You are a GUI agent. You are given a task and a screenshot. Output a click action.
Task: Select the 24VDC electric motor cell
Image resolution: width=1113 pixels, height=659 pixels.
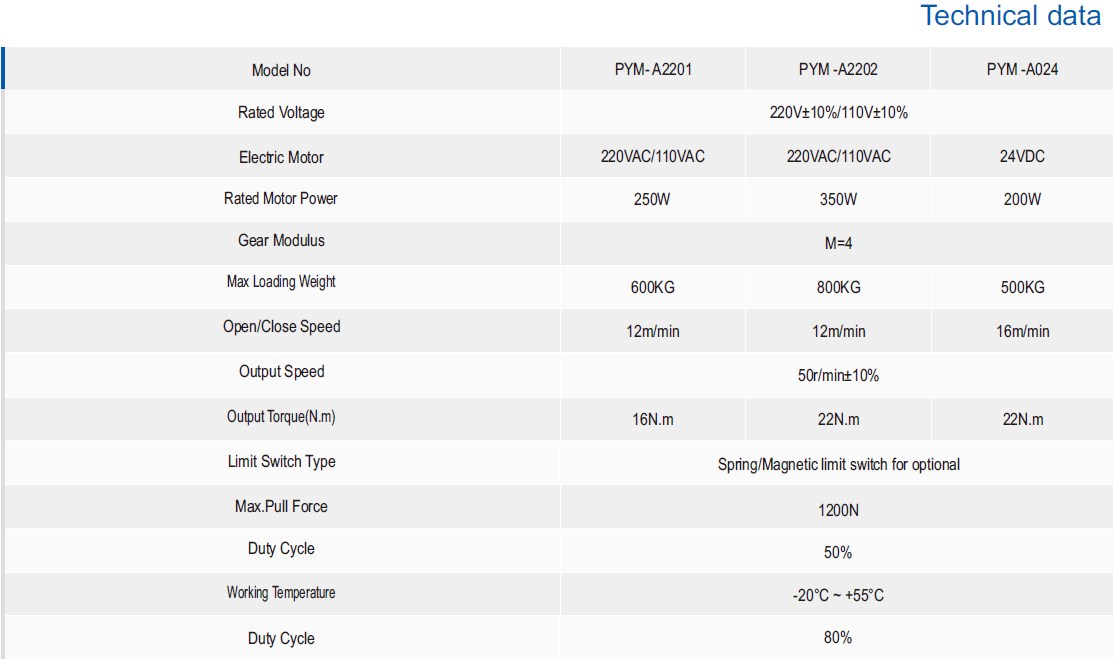(1022, 157)
